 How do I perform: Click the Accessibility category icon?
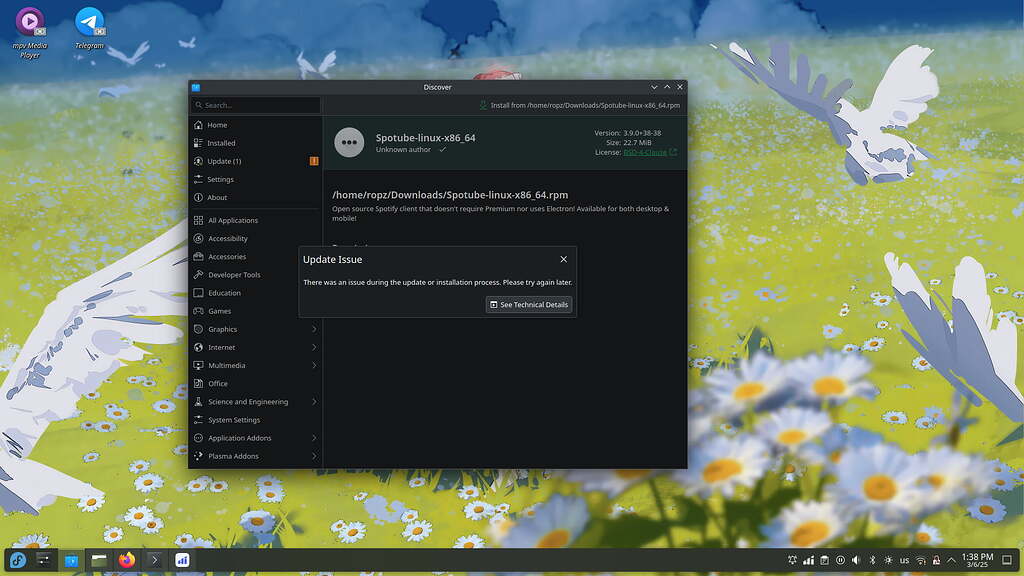(x=200, y=238)
